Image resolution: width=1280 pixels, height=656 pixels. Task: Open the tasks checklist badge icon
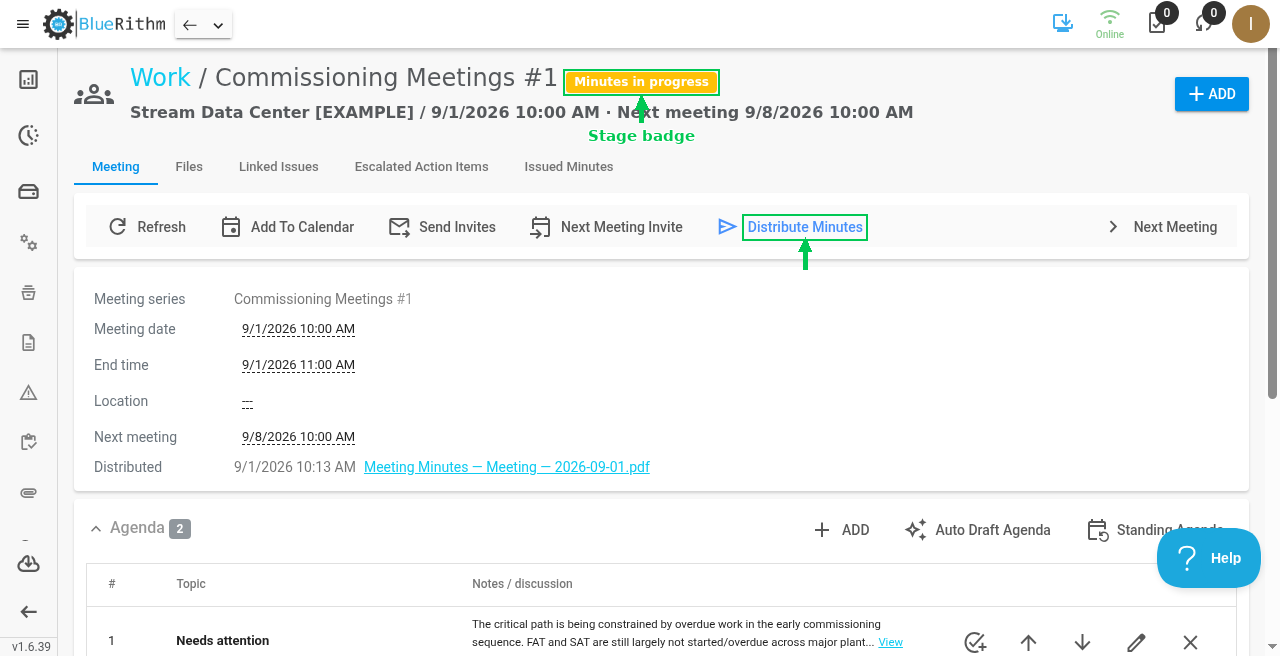(x=1157, y=23)
